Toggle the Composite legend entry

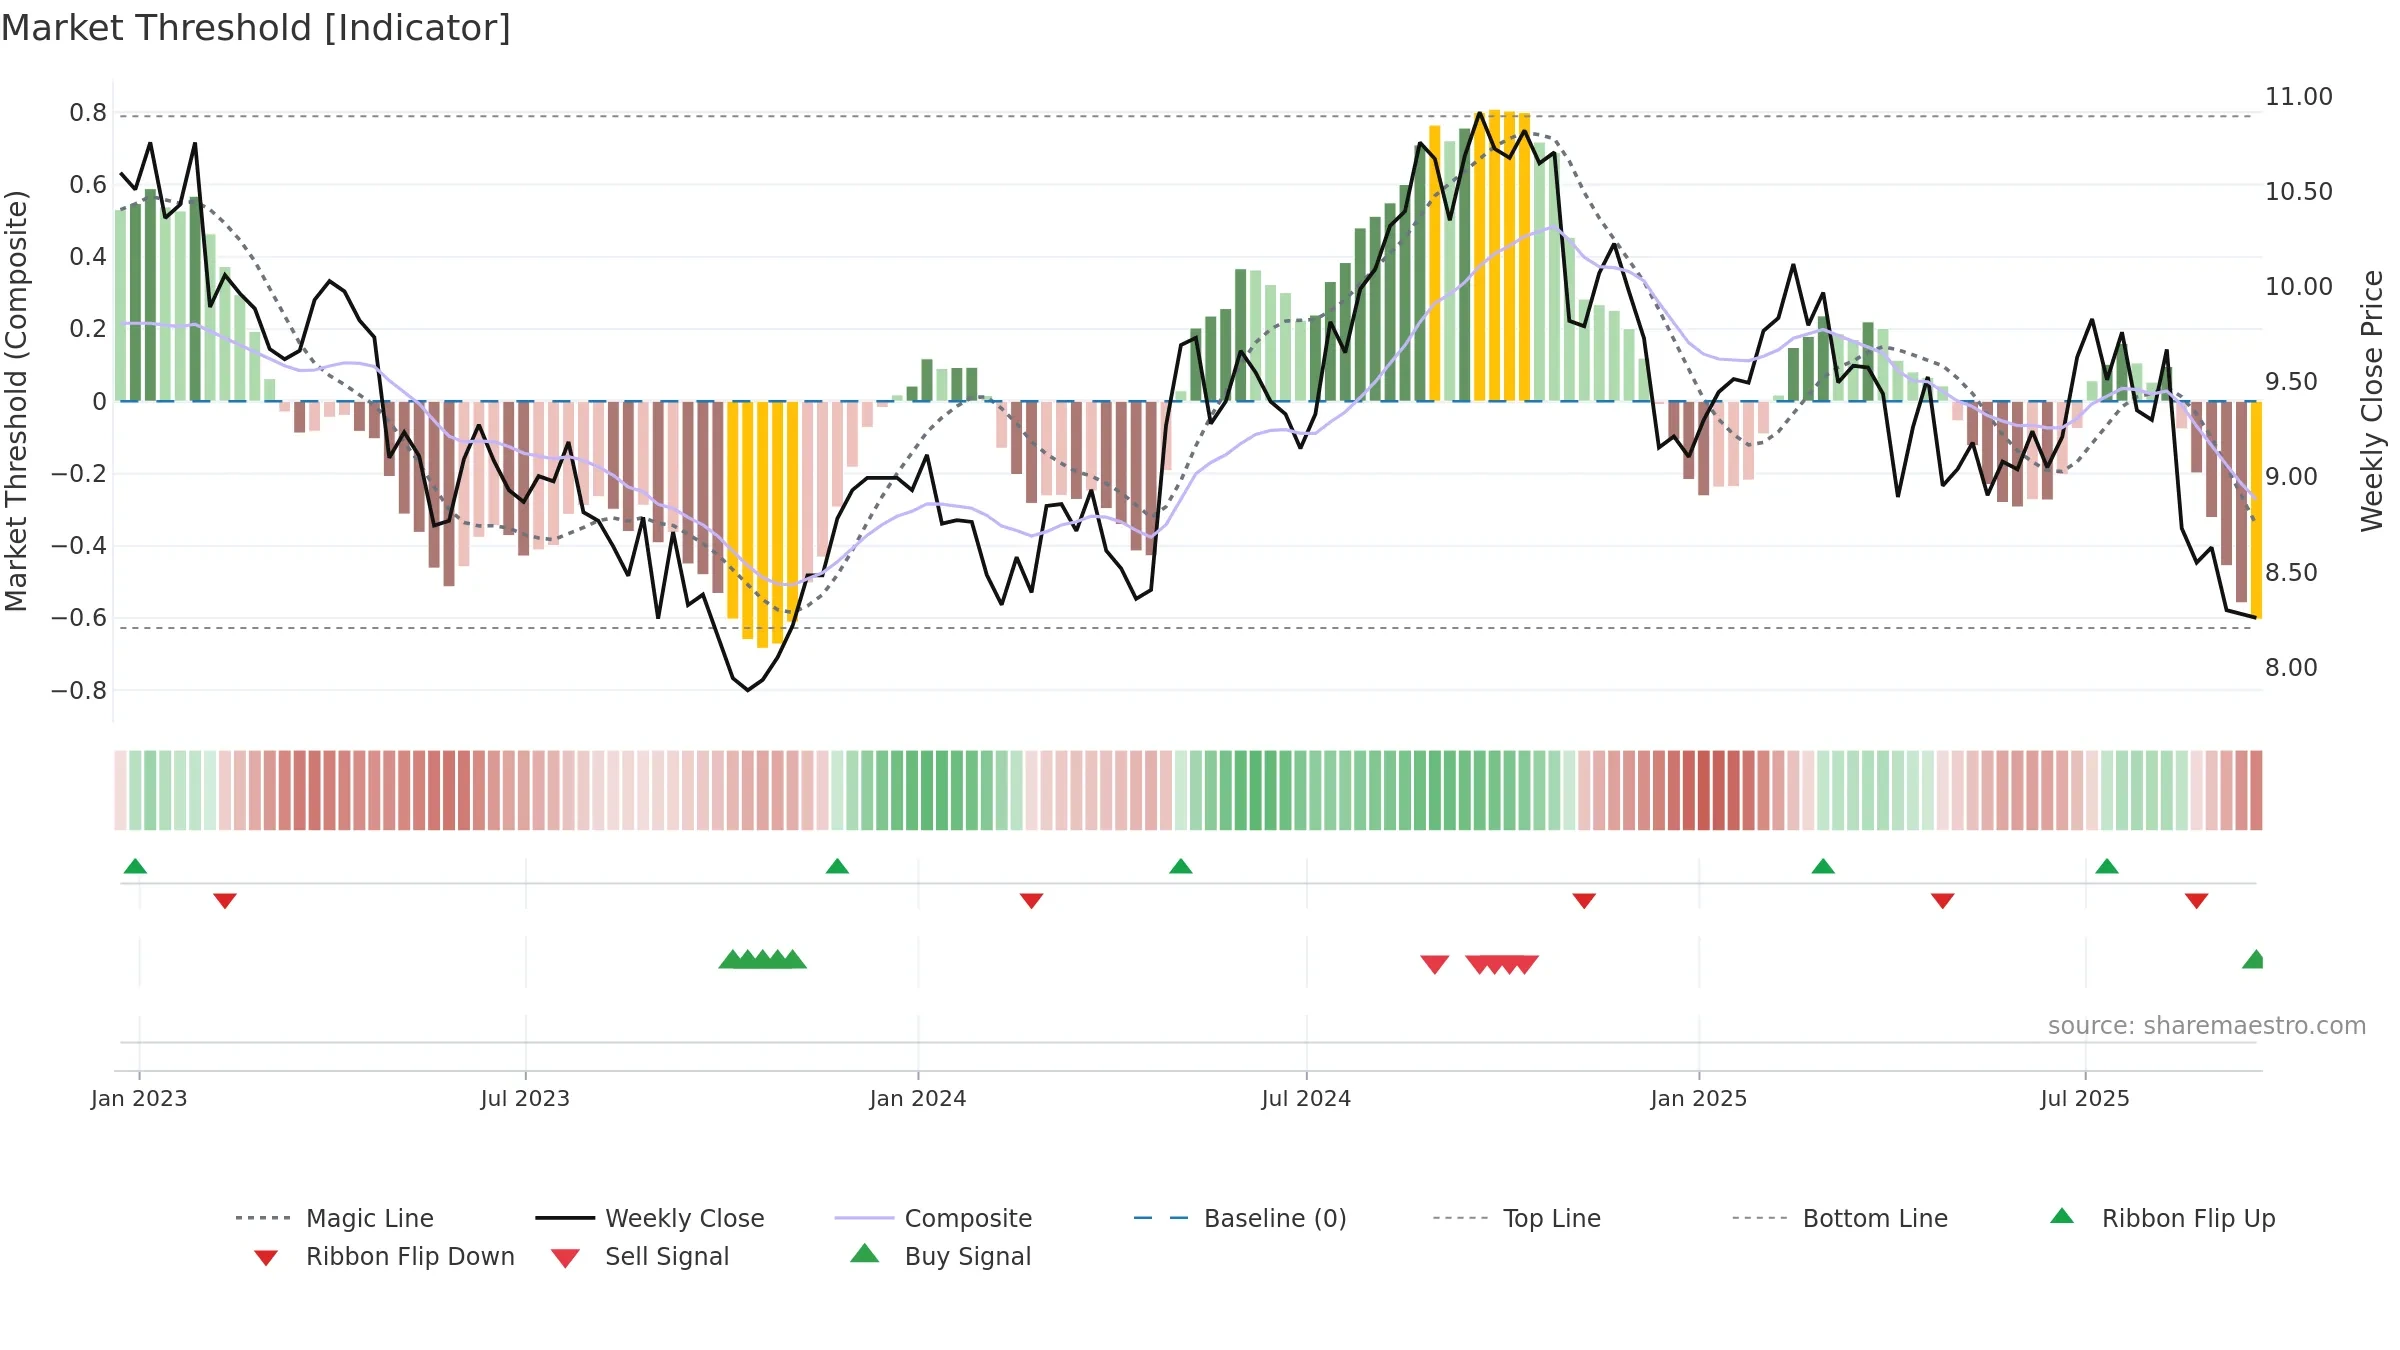pos(933,1218)
